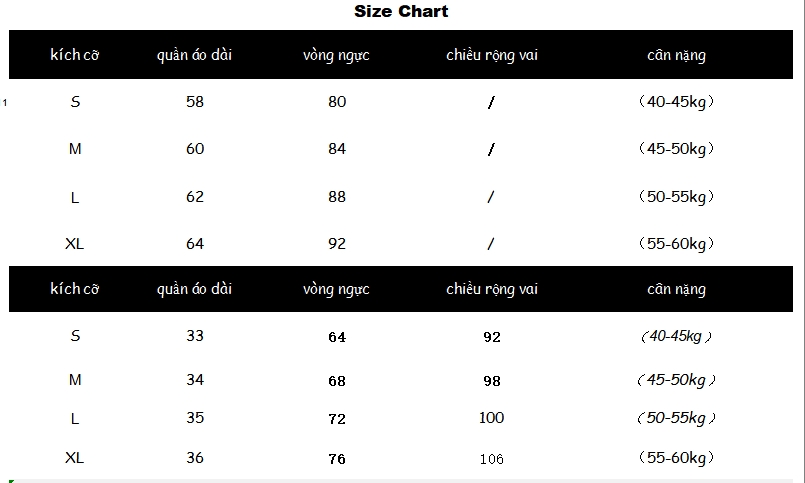Click the 60 length cell
This screenshot has height=483, width=805.
pyautogui.click(x=195, y=149)
